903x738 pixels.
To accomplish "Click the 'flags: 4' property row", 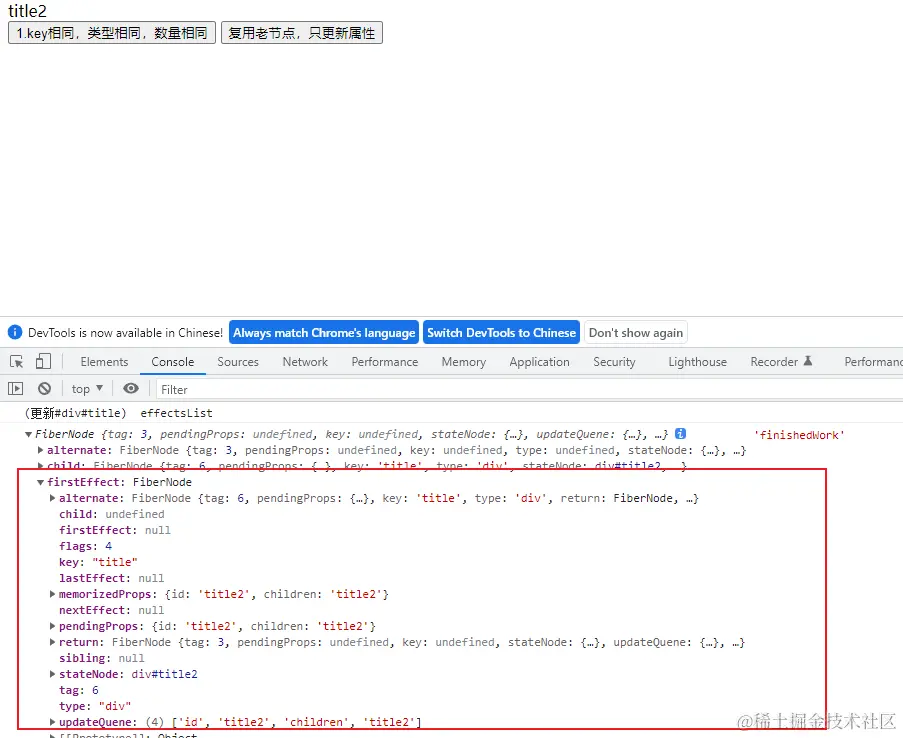I will (x=85, y=546).
